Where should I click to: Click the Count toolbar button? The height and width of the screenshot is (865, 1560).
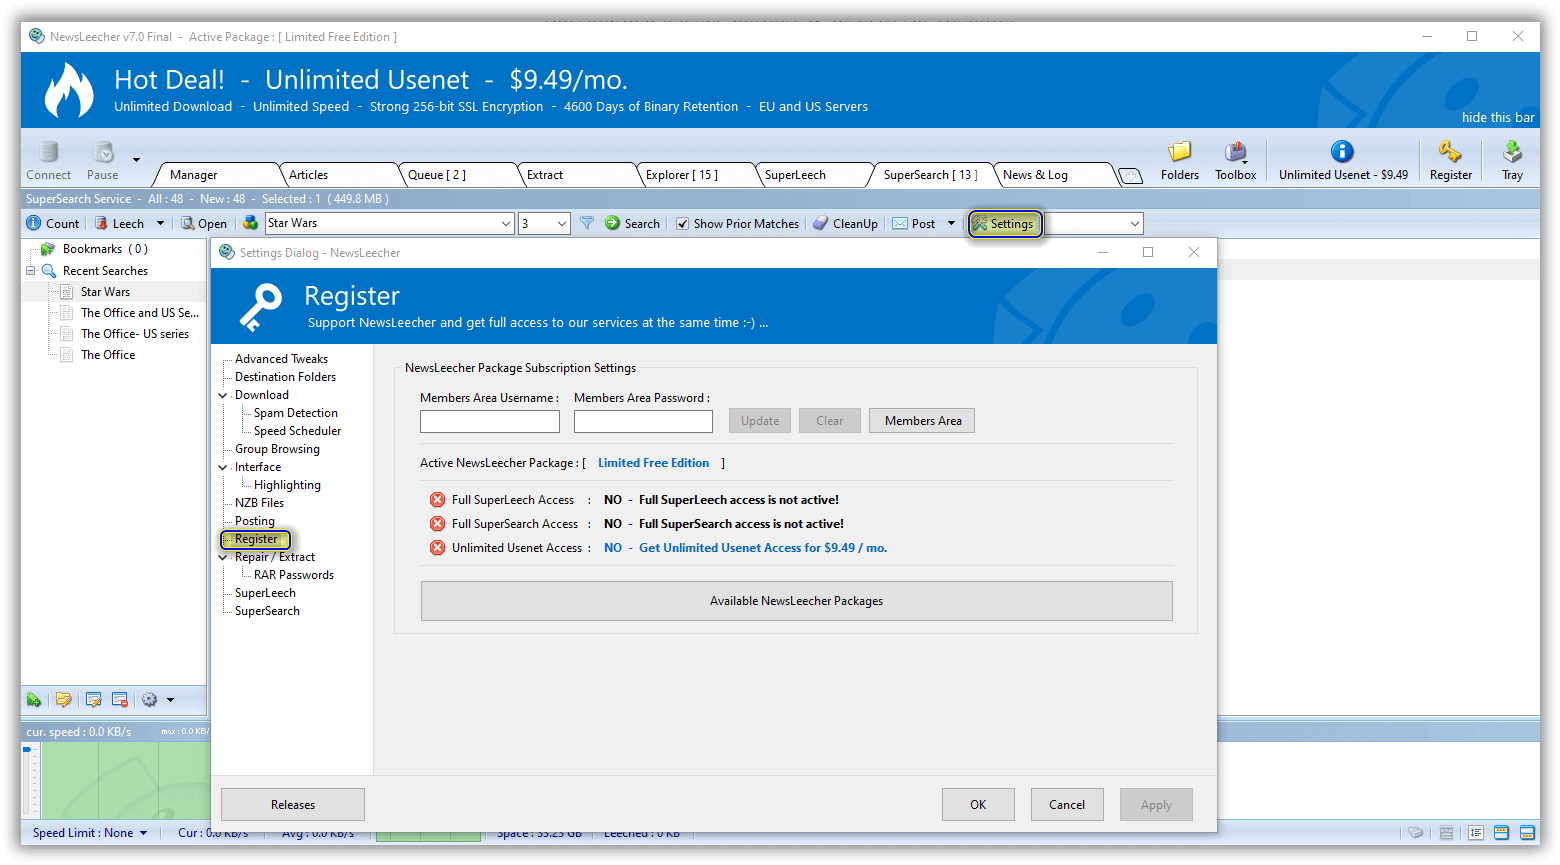[52, 224]
